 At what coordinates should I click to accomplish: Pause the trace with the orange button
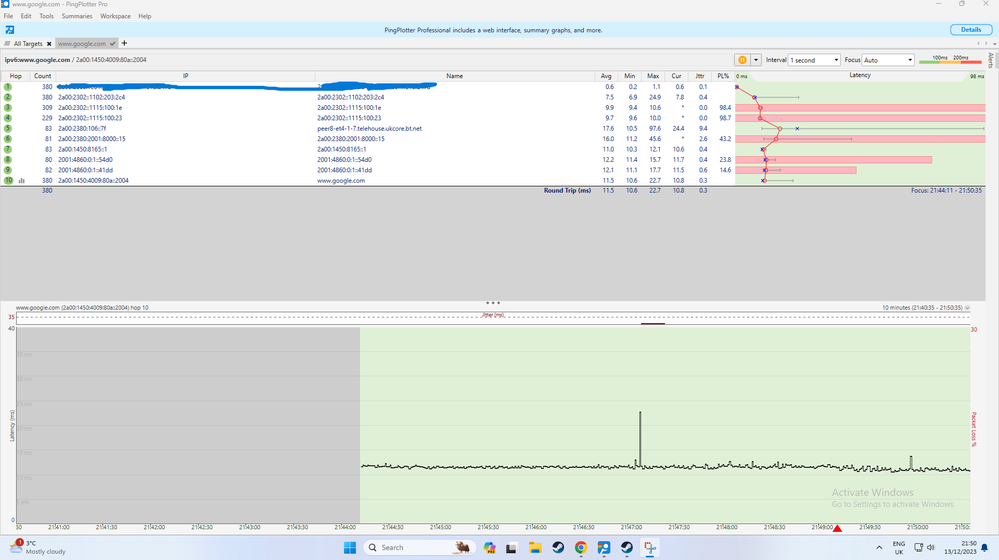[x=742, y=60]
